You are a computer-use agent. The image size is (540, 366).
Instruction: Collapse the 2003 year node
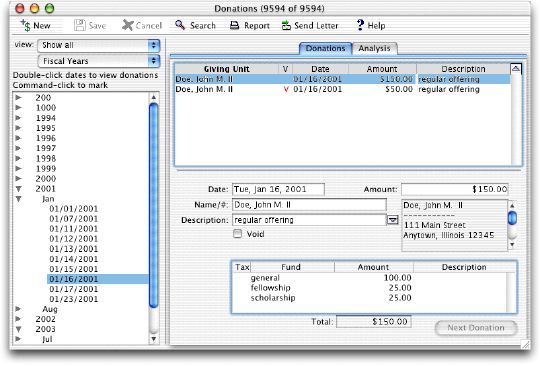19,329
